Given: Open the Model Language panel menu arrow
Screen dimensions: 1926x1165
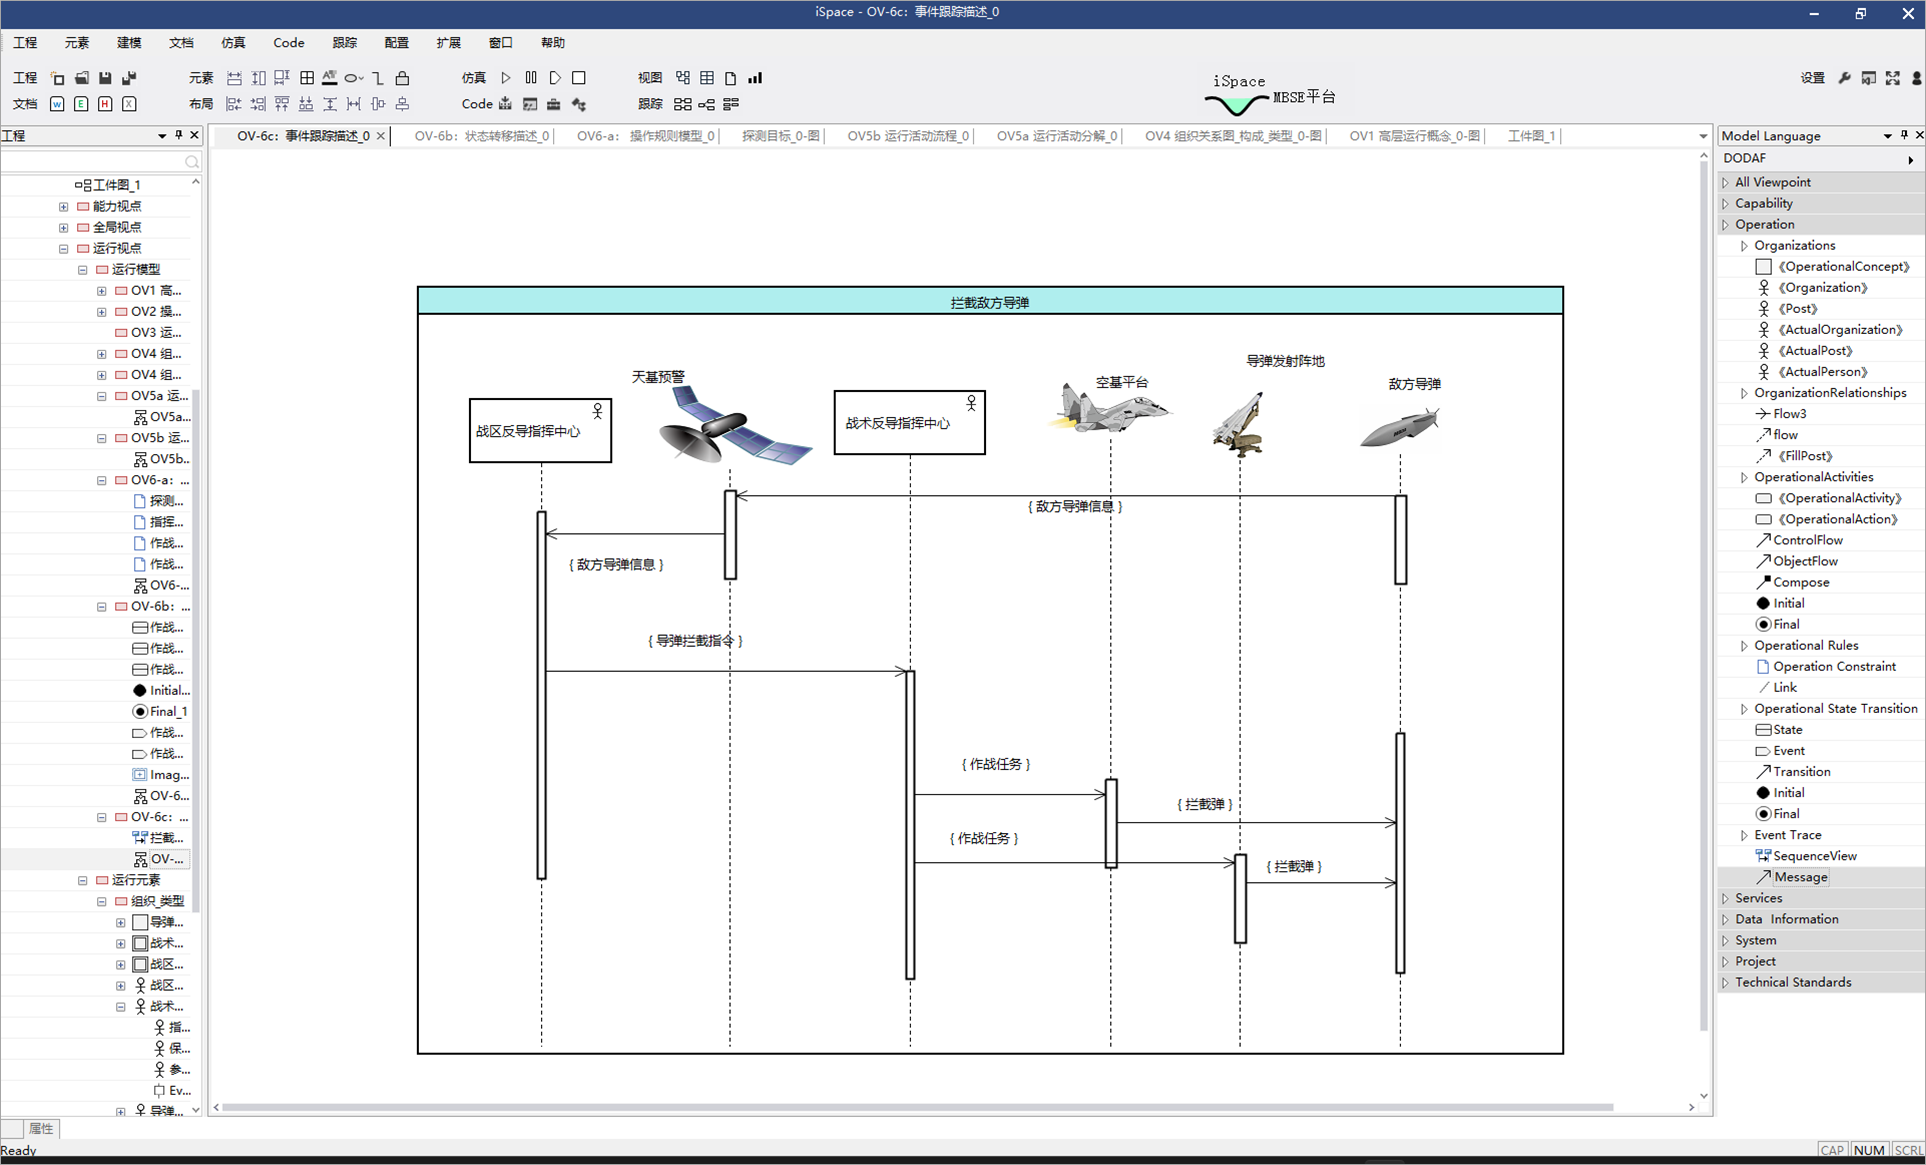Looking at the screenshot, I should click(1888, 135).
